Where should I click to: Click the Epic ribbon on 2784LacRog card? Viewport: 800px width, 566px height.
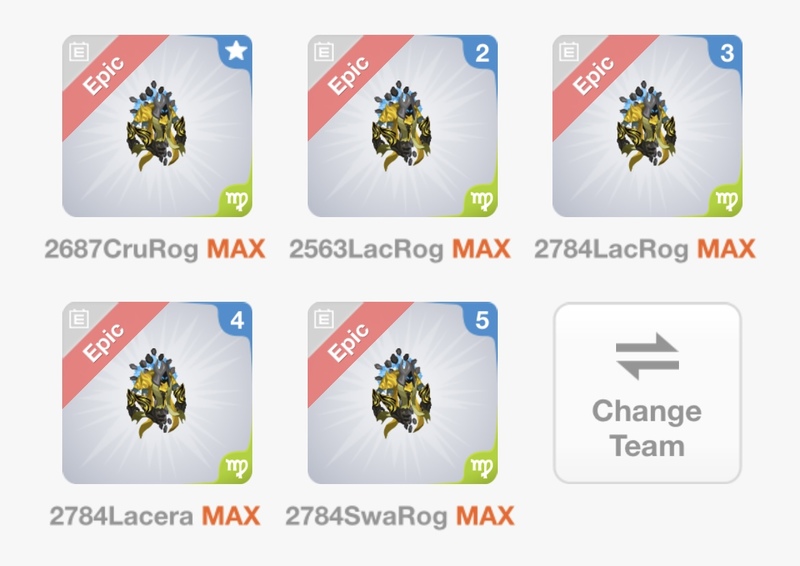click(593, 75)
